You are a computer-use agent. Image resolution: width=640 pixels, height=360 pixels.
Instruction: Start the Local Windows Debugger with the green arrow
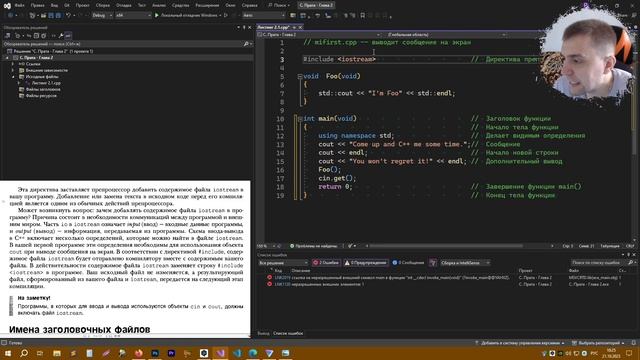(156, 15)
